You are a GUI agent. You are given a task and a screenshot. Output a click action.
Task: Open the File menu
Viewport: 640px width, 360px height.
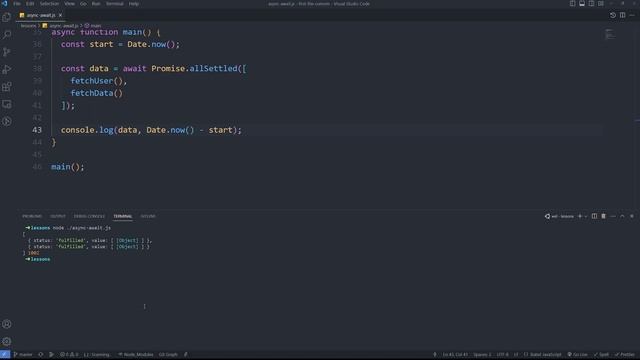click(x=17, y=4)
